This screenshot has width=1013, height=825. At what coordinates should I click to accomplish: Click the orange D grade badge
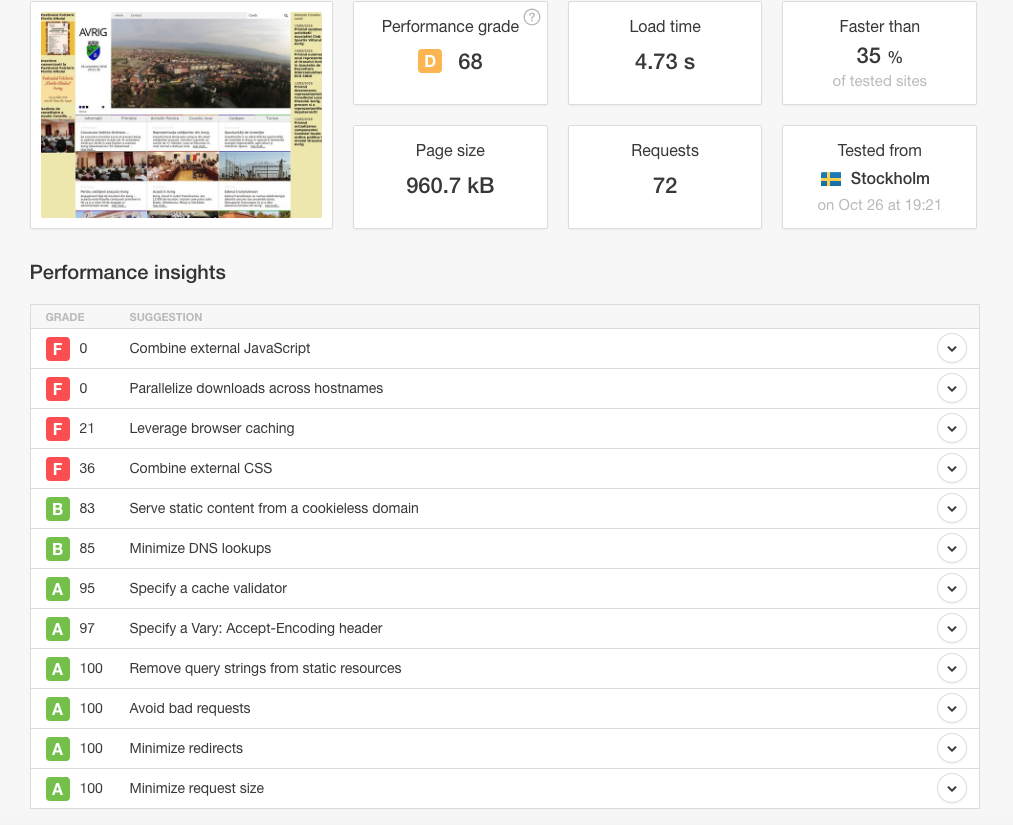point(429,62)
